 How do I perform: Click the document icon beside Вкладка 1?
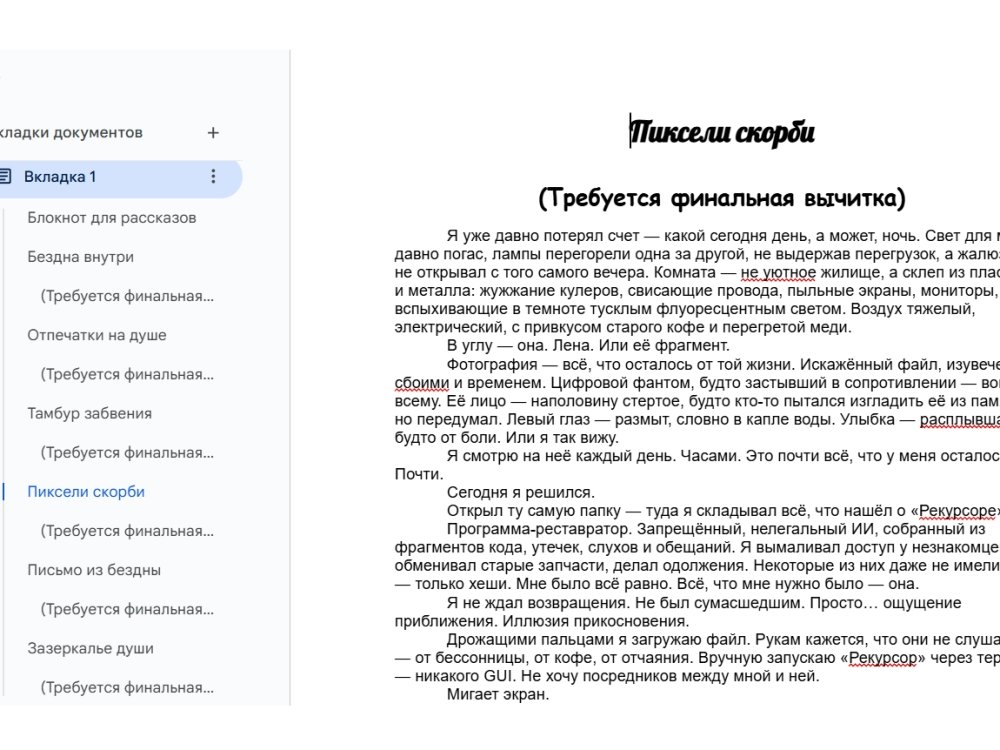pyautogui.click(x=5, y=177)
